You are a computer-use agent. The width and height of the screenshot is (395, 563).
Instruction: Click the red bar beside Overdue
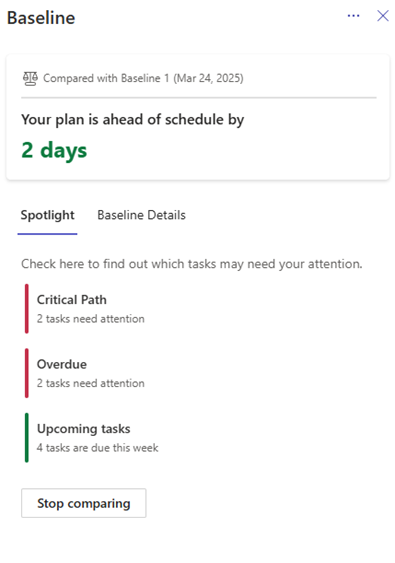(x=27, y=373)
